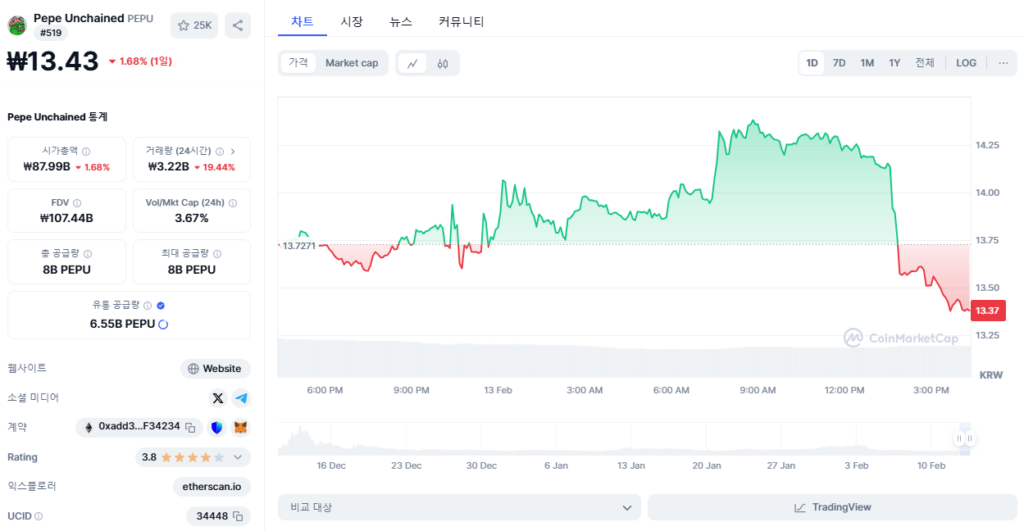This screenshot has height=531, width=1024.
Task: Click the #519 rank badge
Action: tap(50, 33)
